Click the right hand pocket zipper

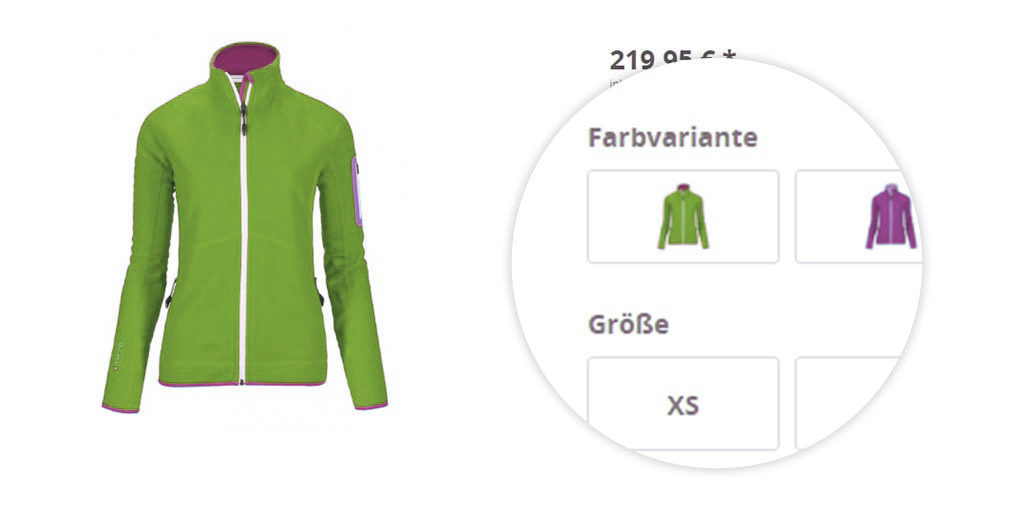pos(320,291)
